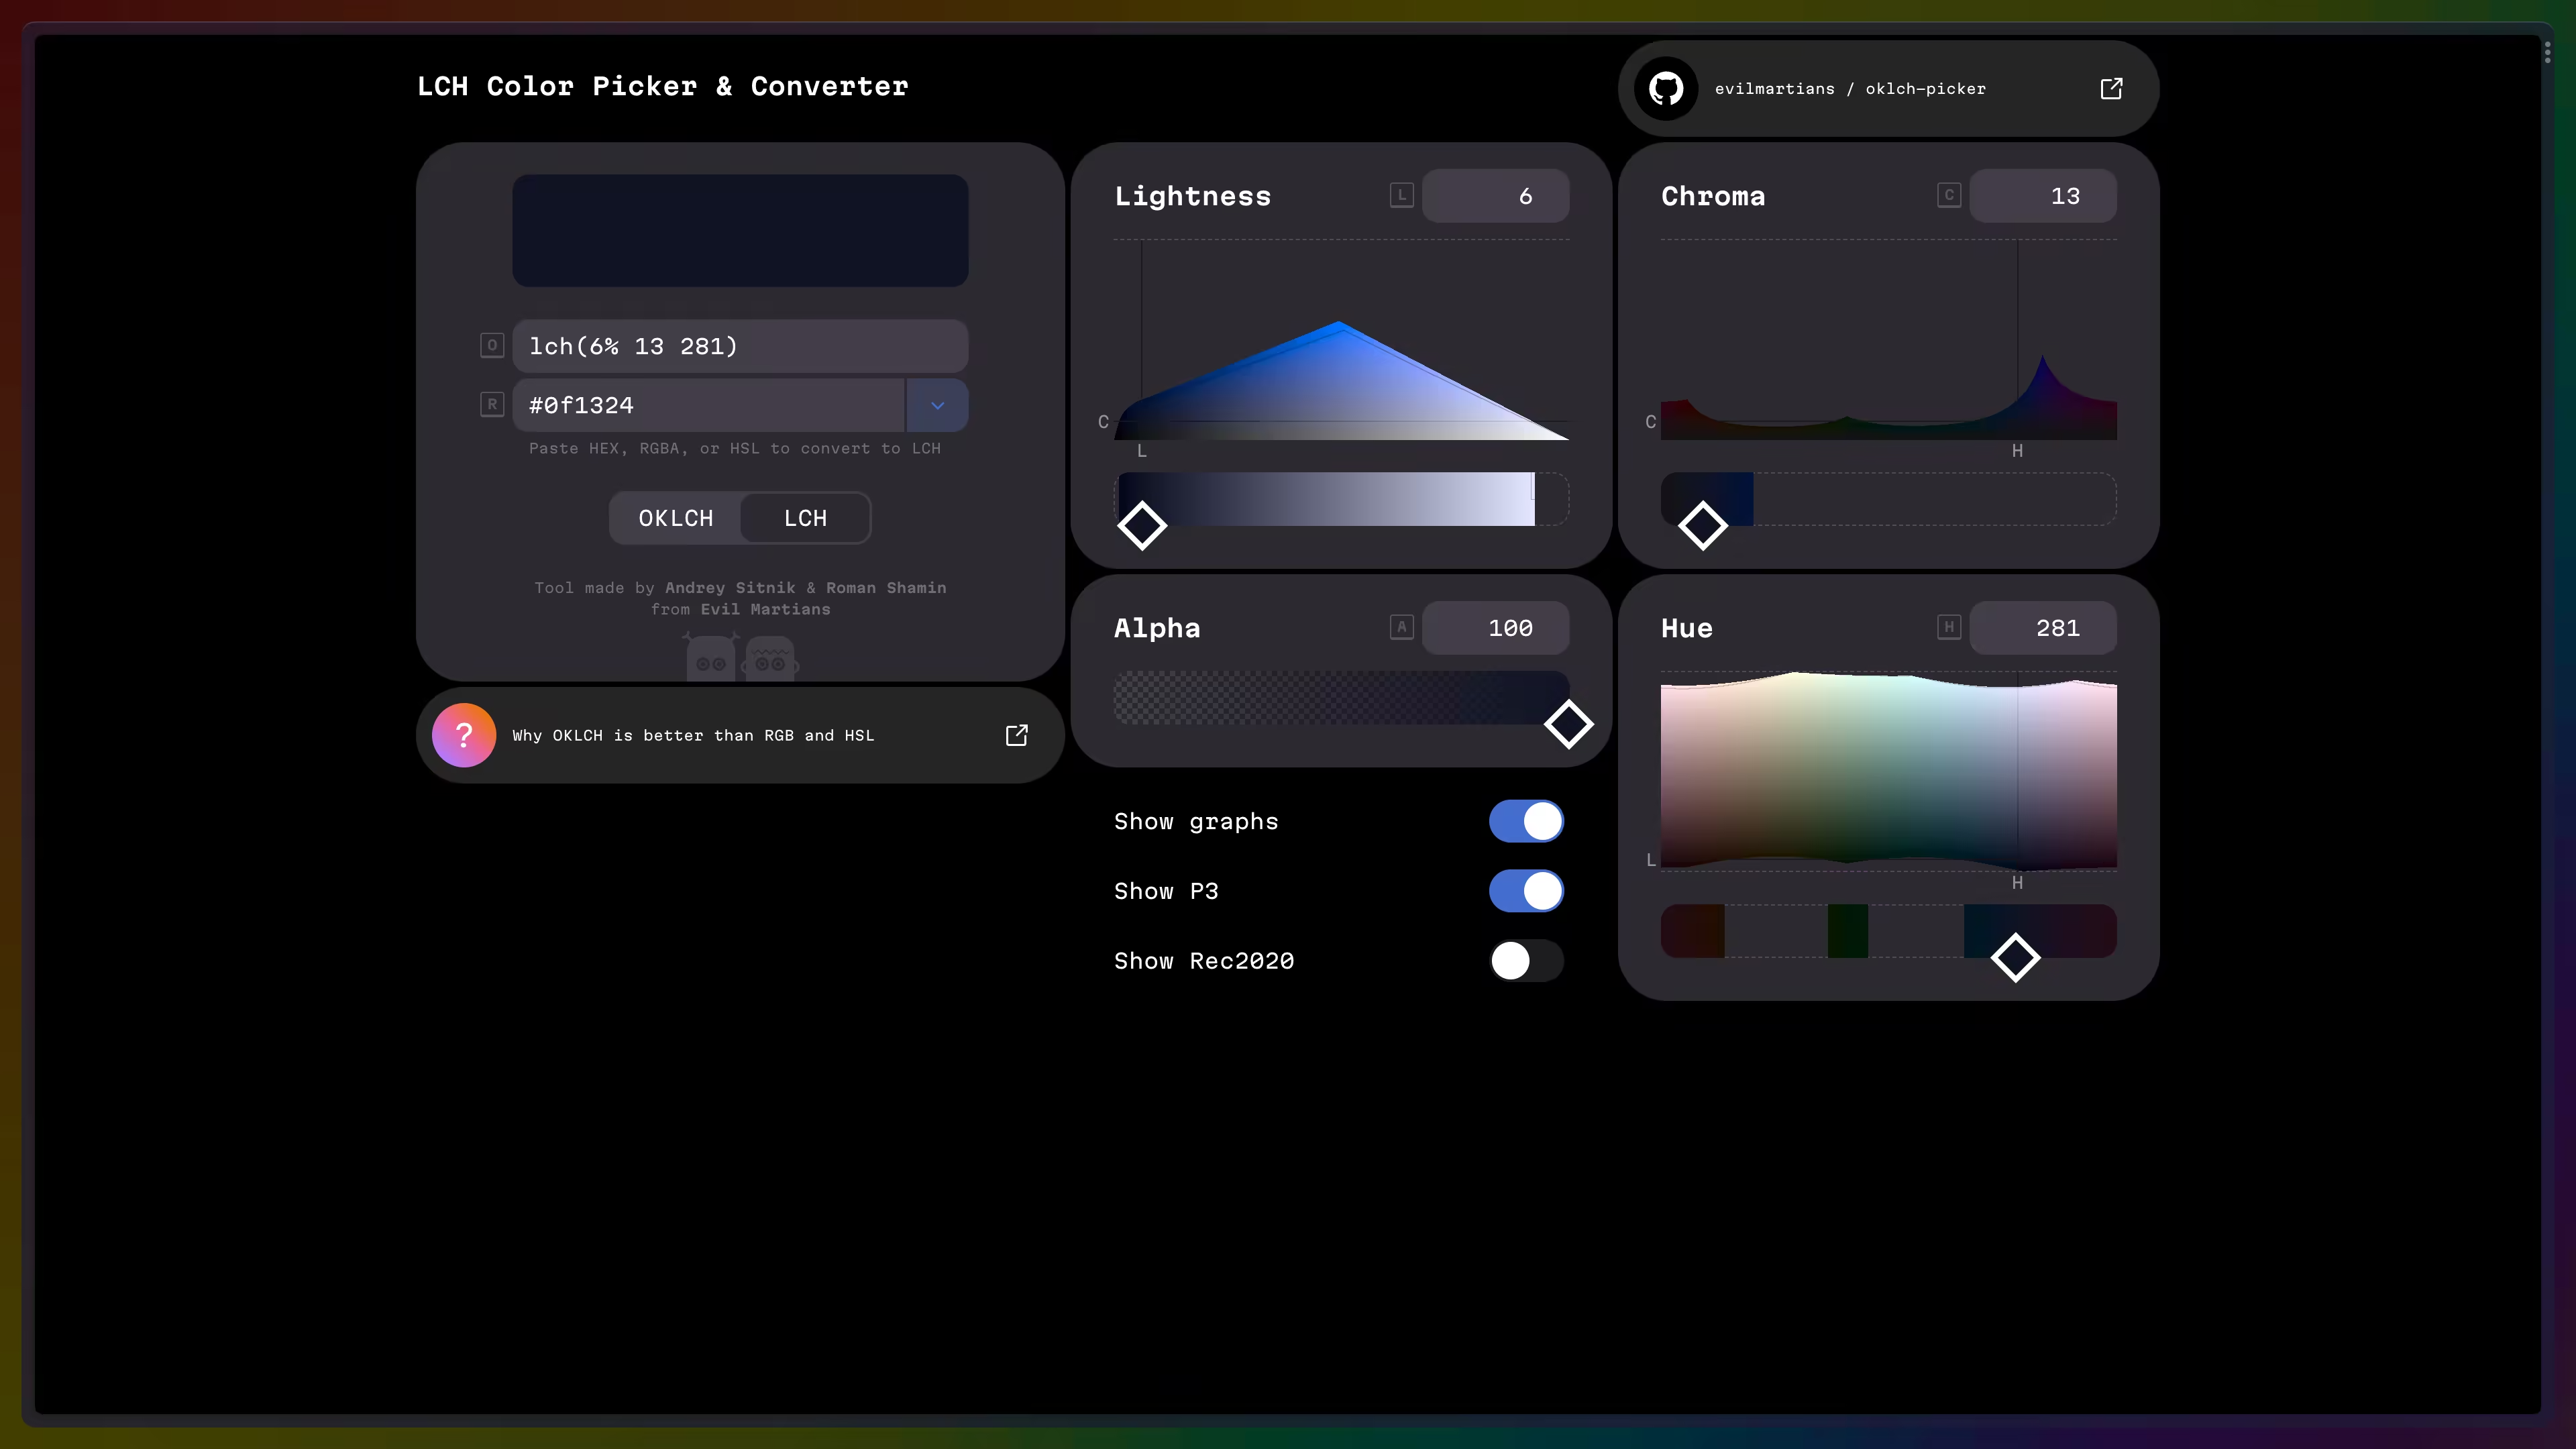Screen dimensions: 2576x1449
Task: Select the LCH mode tab
Action: (805, 518)
